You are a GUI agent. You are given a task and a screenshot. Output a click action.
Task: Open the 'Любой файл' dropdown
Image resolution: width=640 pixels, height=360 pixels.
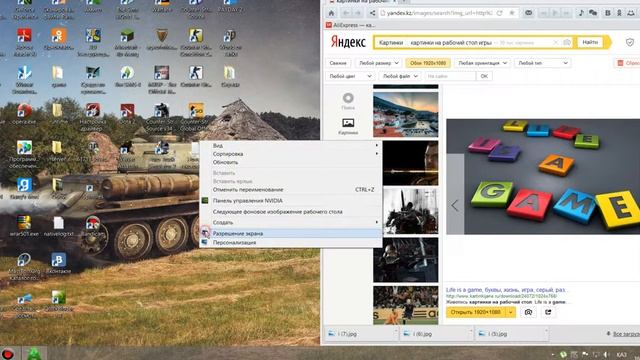(400, 76)
